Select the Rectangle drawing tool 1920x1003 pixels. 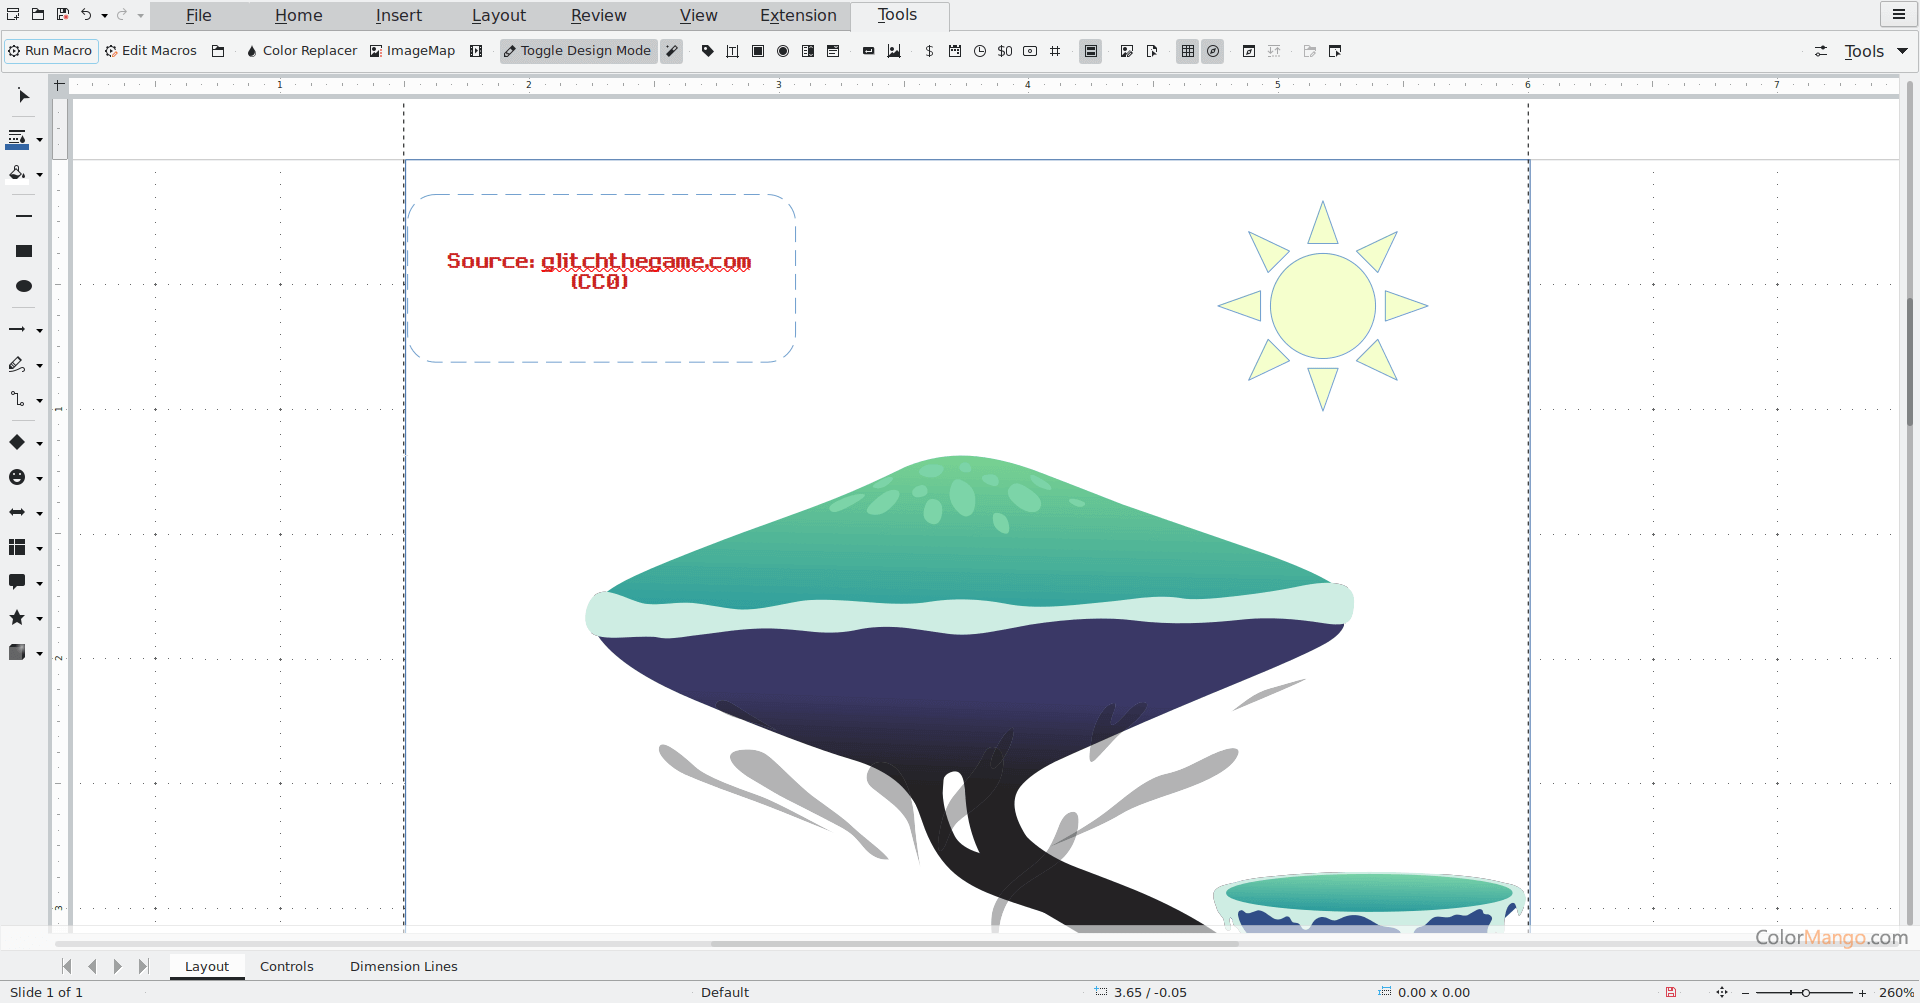coord(24,251)
